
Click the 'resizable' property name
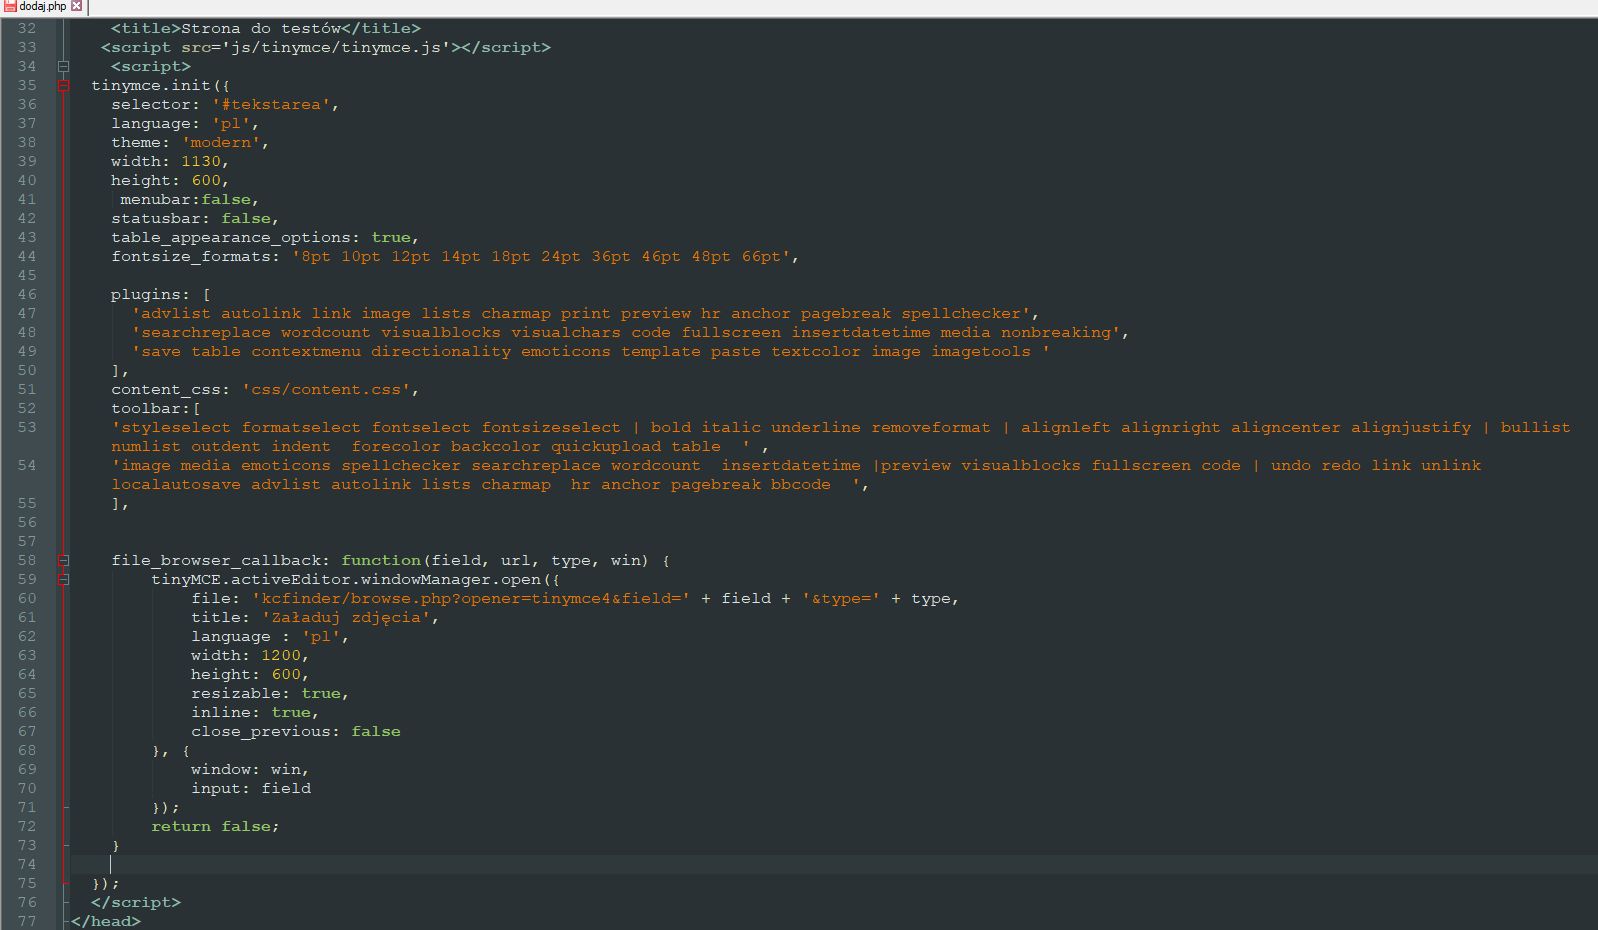236,694
